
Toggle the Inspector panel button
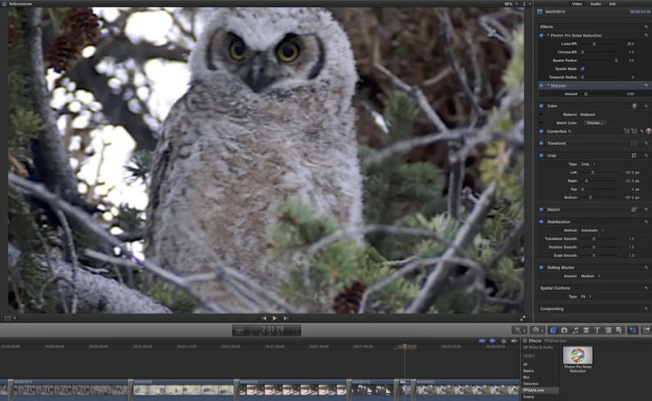tap(633, 330)
